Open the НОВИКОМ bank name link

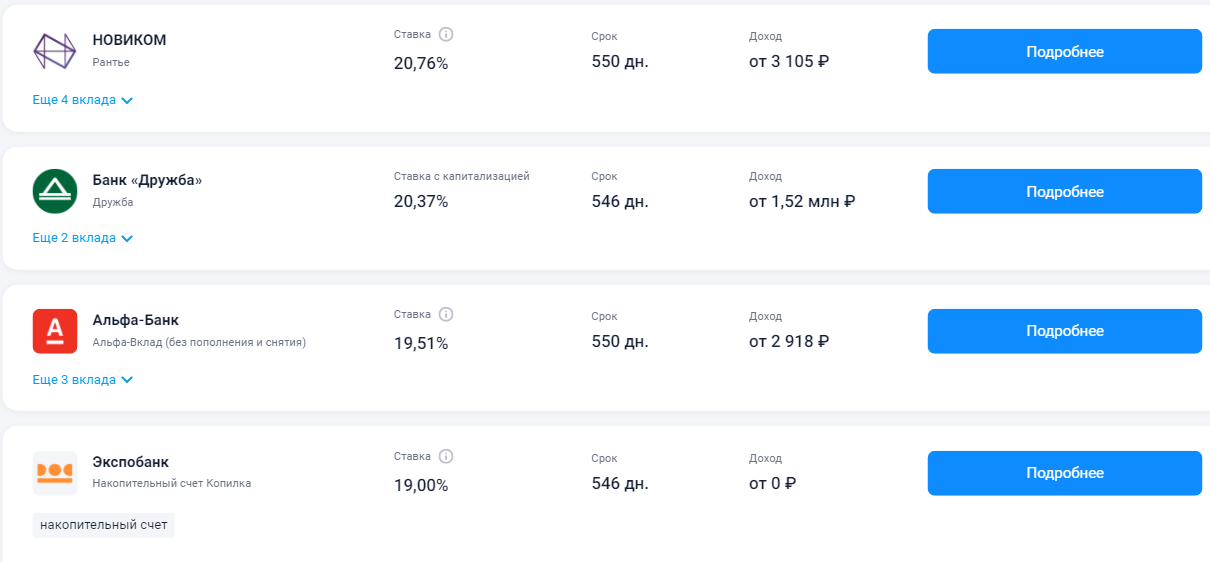click(x=129, y=40)
